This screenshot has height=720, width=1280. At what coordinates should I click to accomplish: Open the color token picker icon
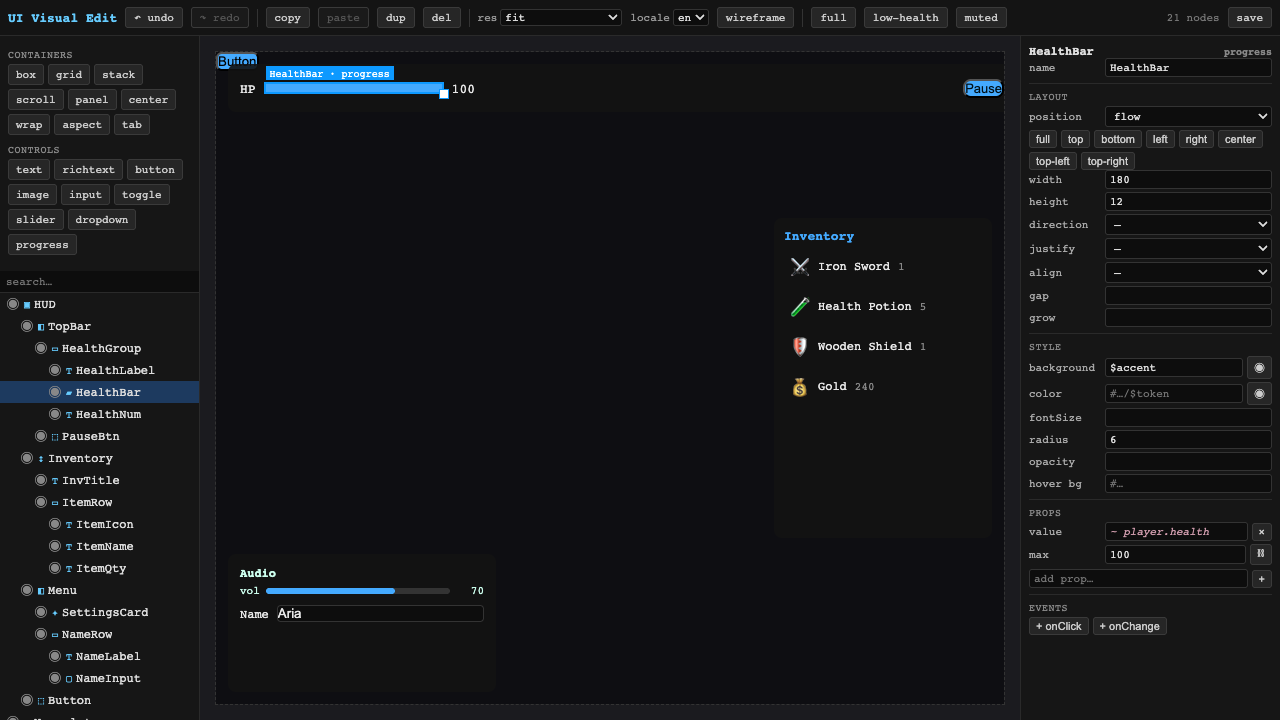[1259, 394]
